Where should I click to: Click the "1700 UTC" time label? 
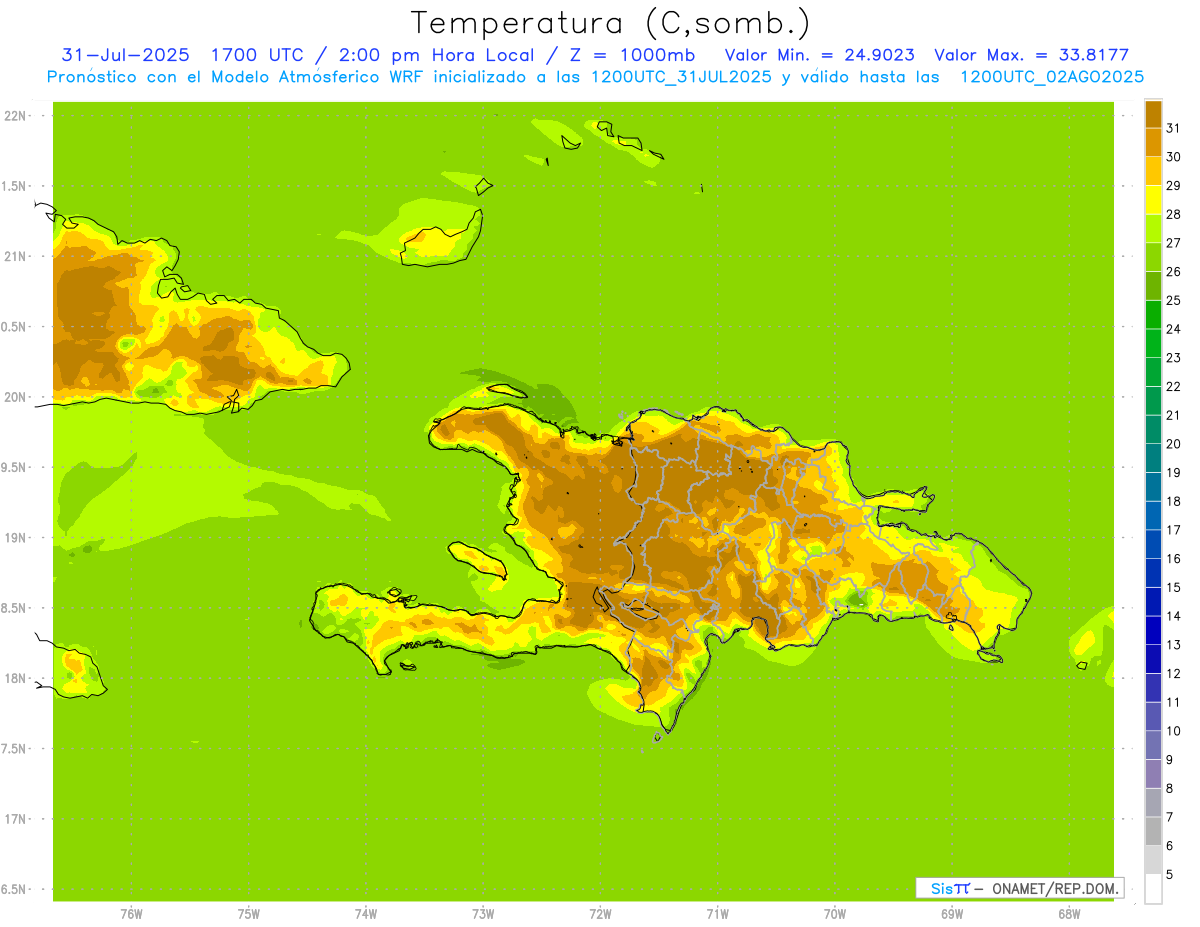[258, 55]
